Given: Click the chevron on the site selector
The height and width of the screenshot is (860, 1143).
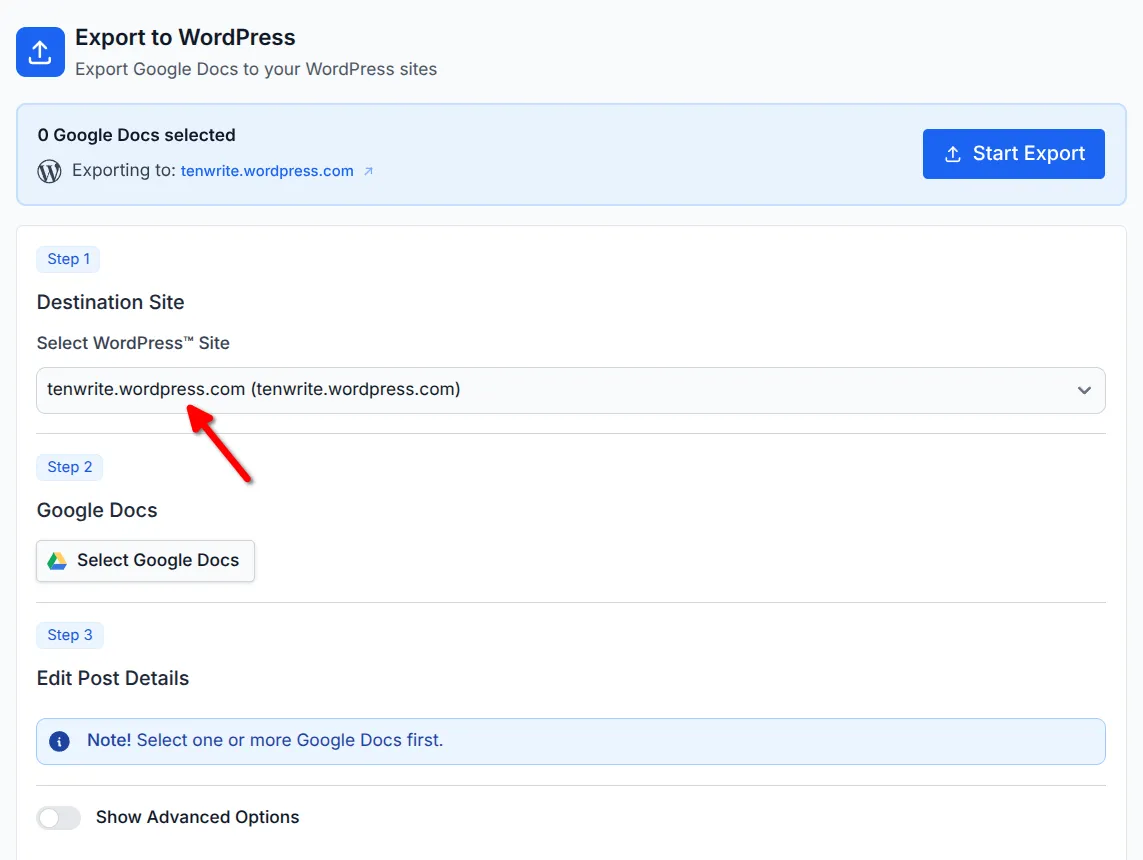Looking at the screenshot, I should [x=1084, y=390].
